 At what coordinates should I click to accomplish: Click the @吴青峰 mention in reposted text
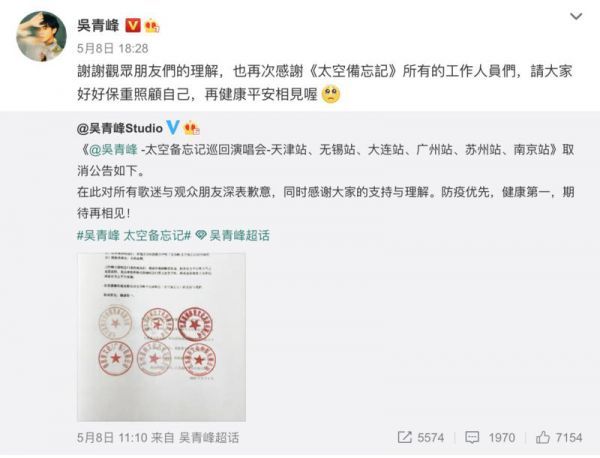click(x=113, y=149)
